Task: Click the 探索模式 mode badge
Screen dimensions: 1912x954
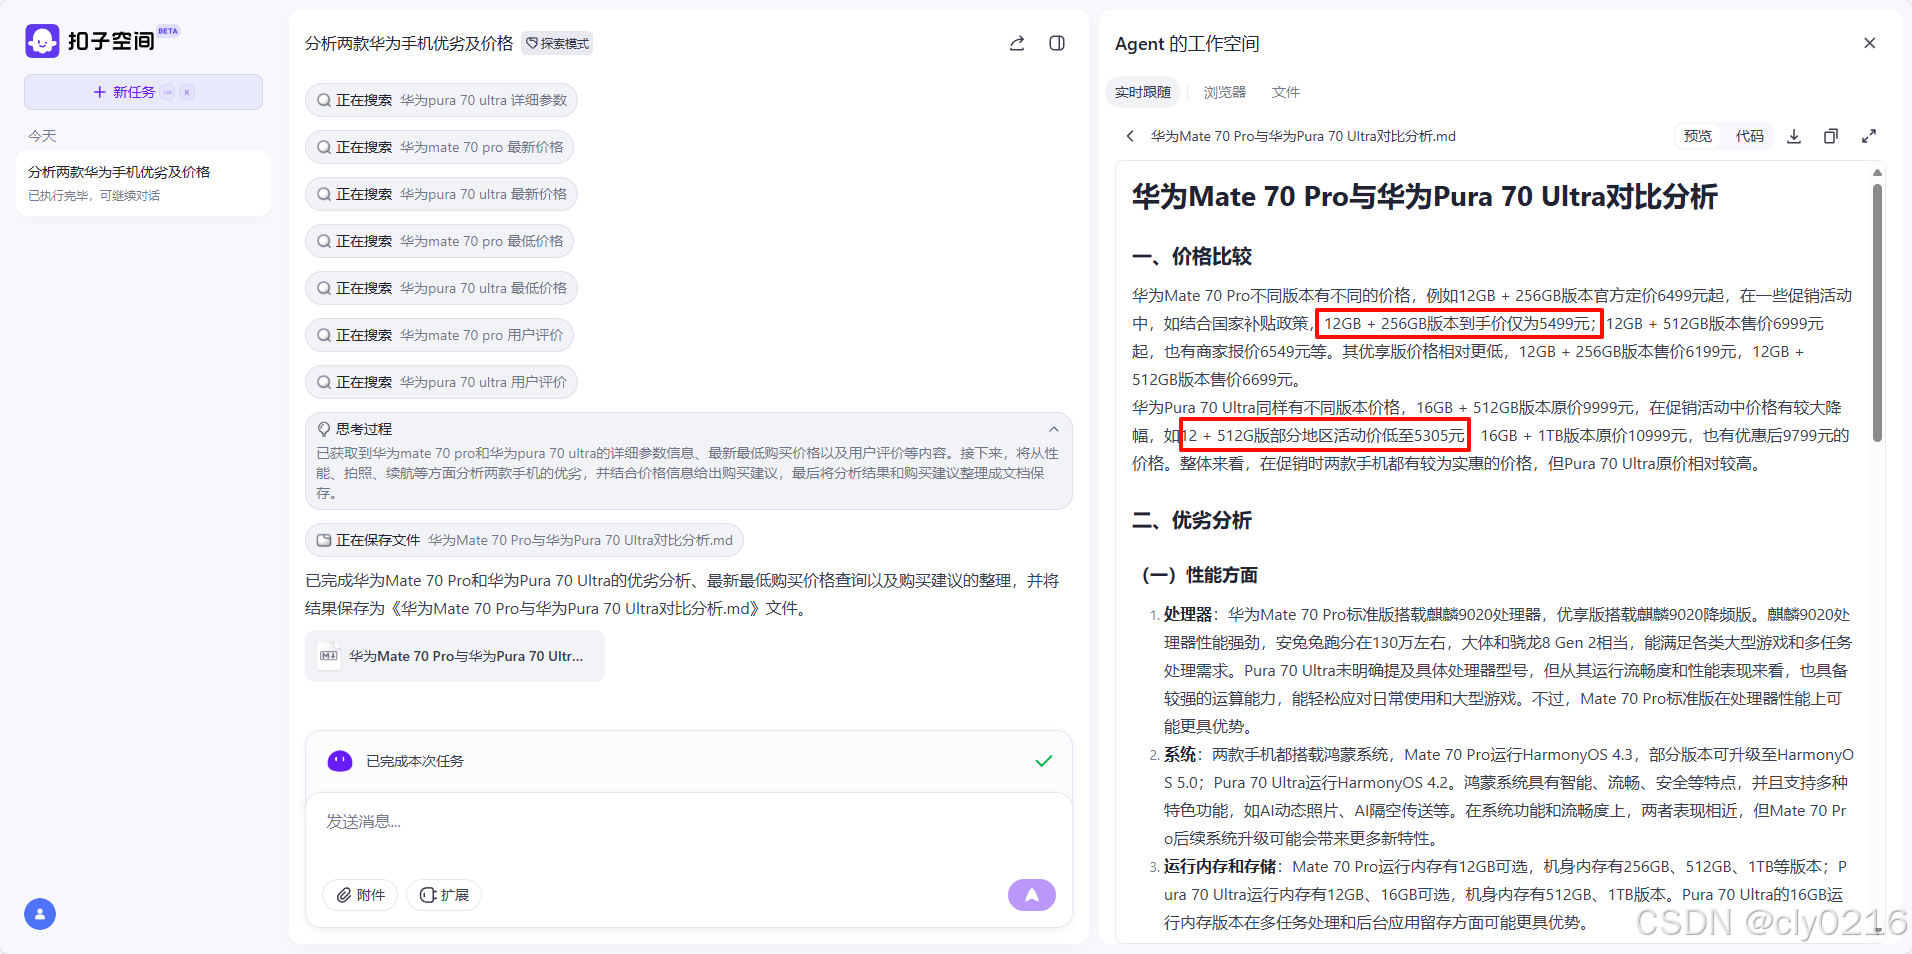Action: 556,43
